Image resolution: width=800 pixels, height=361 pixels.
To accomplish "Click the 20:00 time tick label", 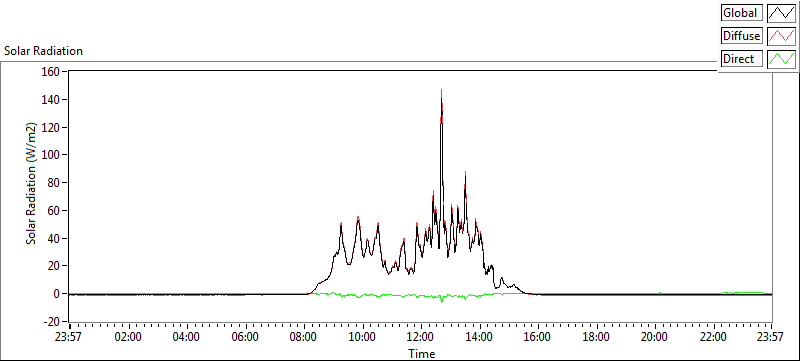I will [x=655, y=337].
